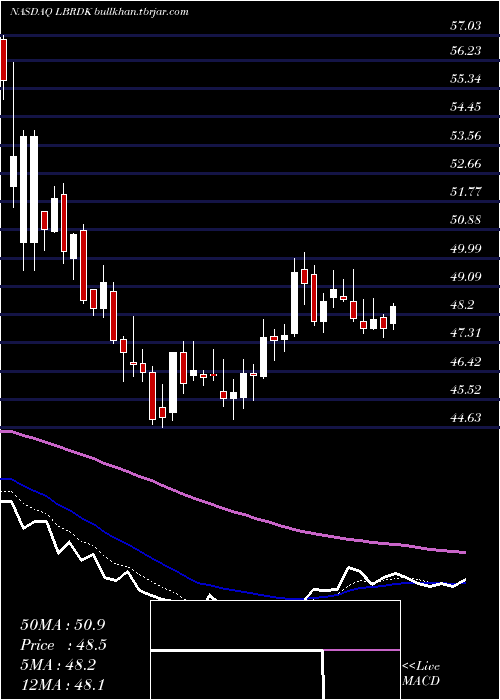
Task: Click the Price : 48.5 readout
Action: 63,645
